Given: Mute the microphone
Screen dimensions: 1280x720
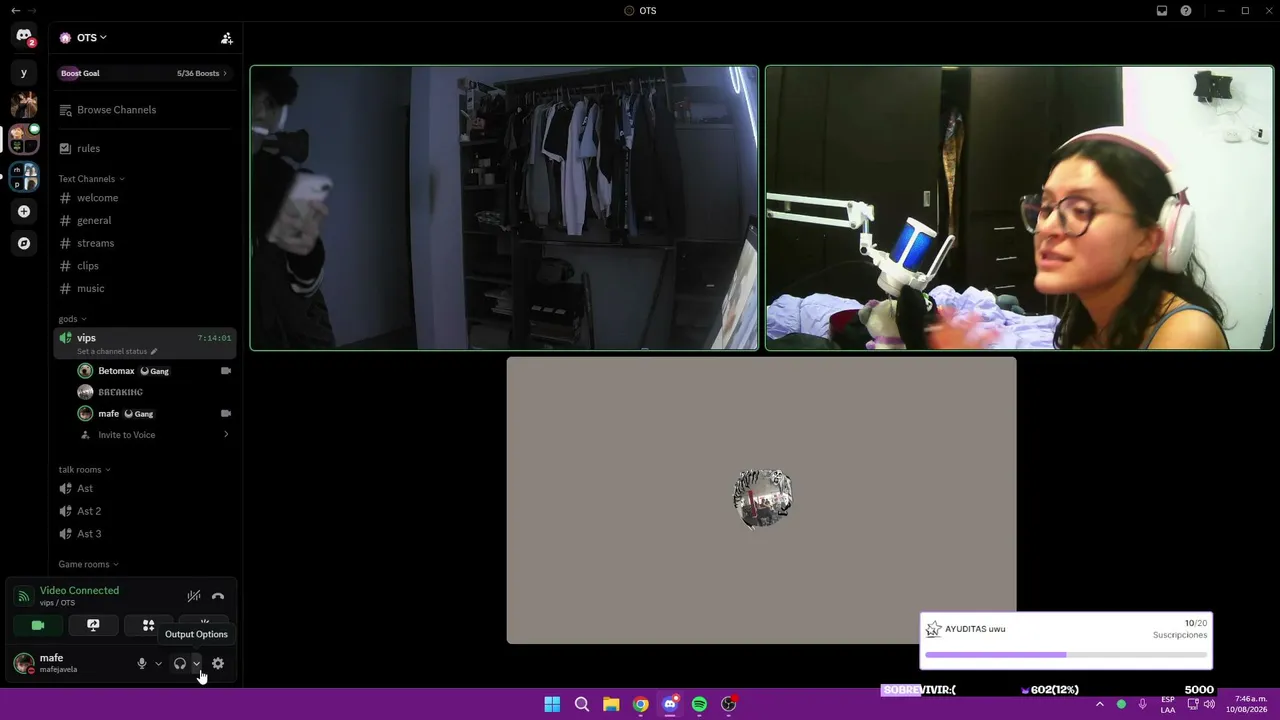Looking at the screenshot, I should [142, 663].
